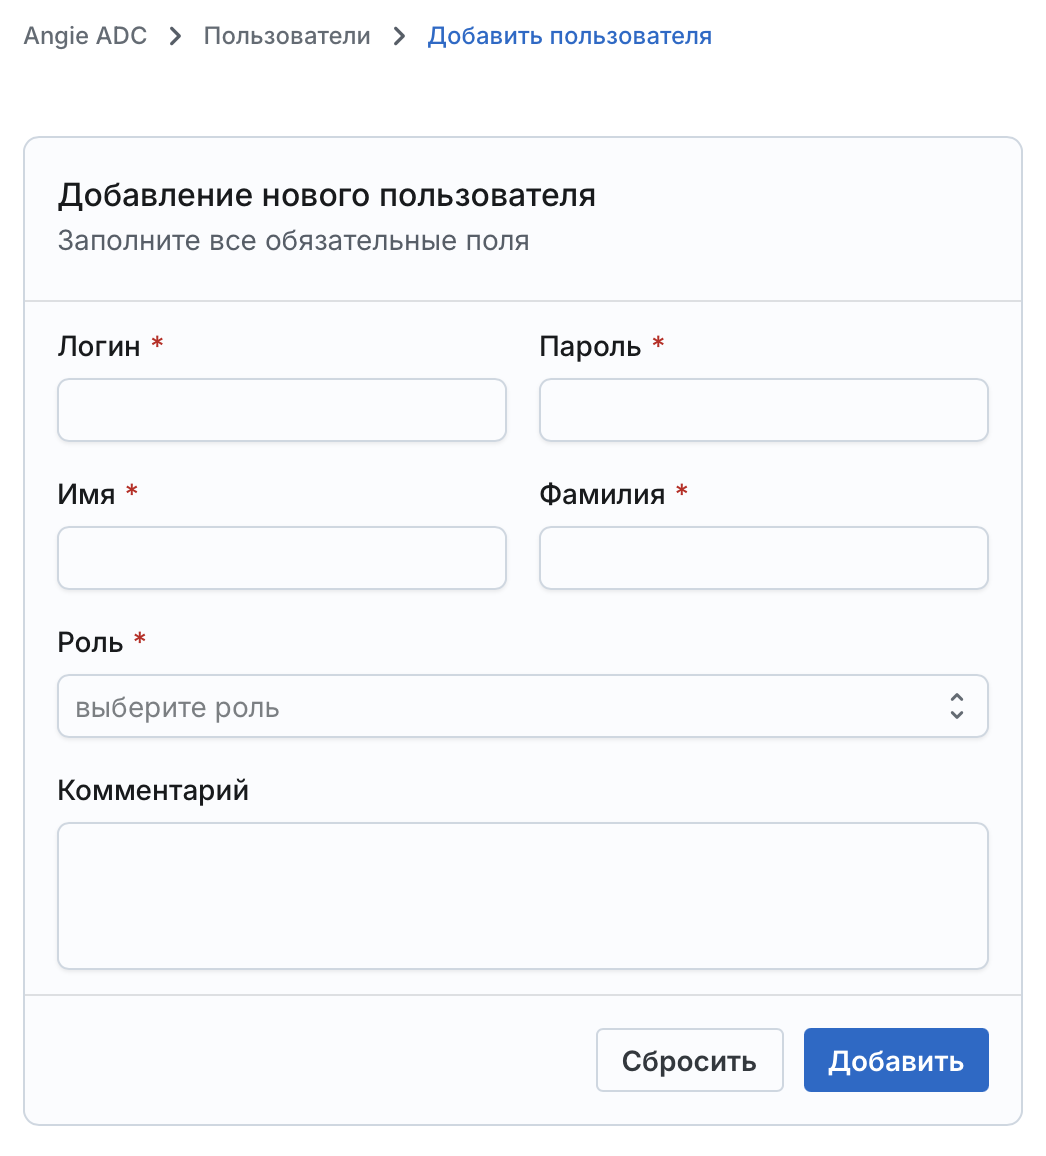Click the Пароль field label

(x=590, y=346)
